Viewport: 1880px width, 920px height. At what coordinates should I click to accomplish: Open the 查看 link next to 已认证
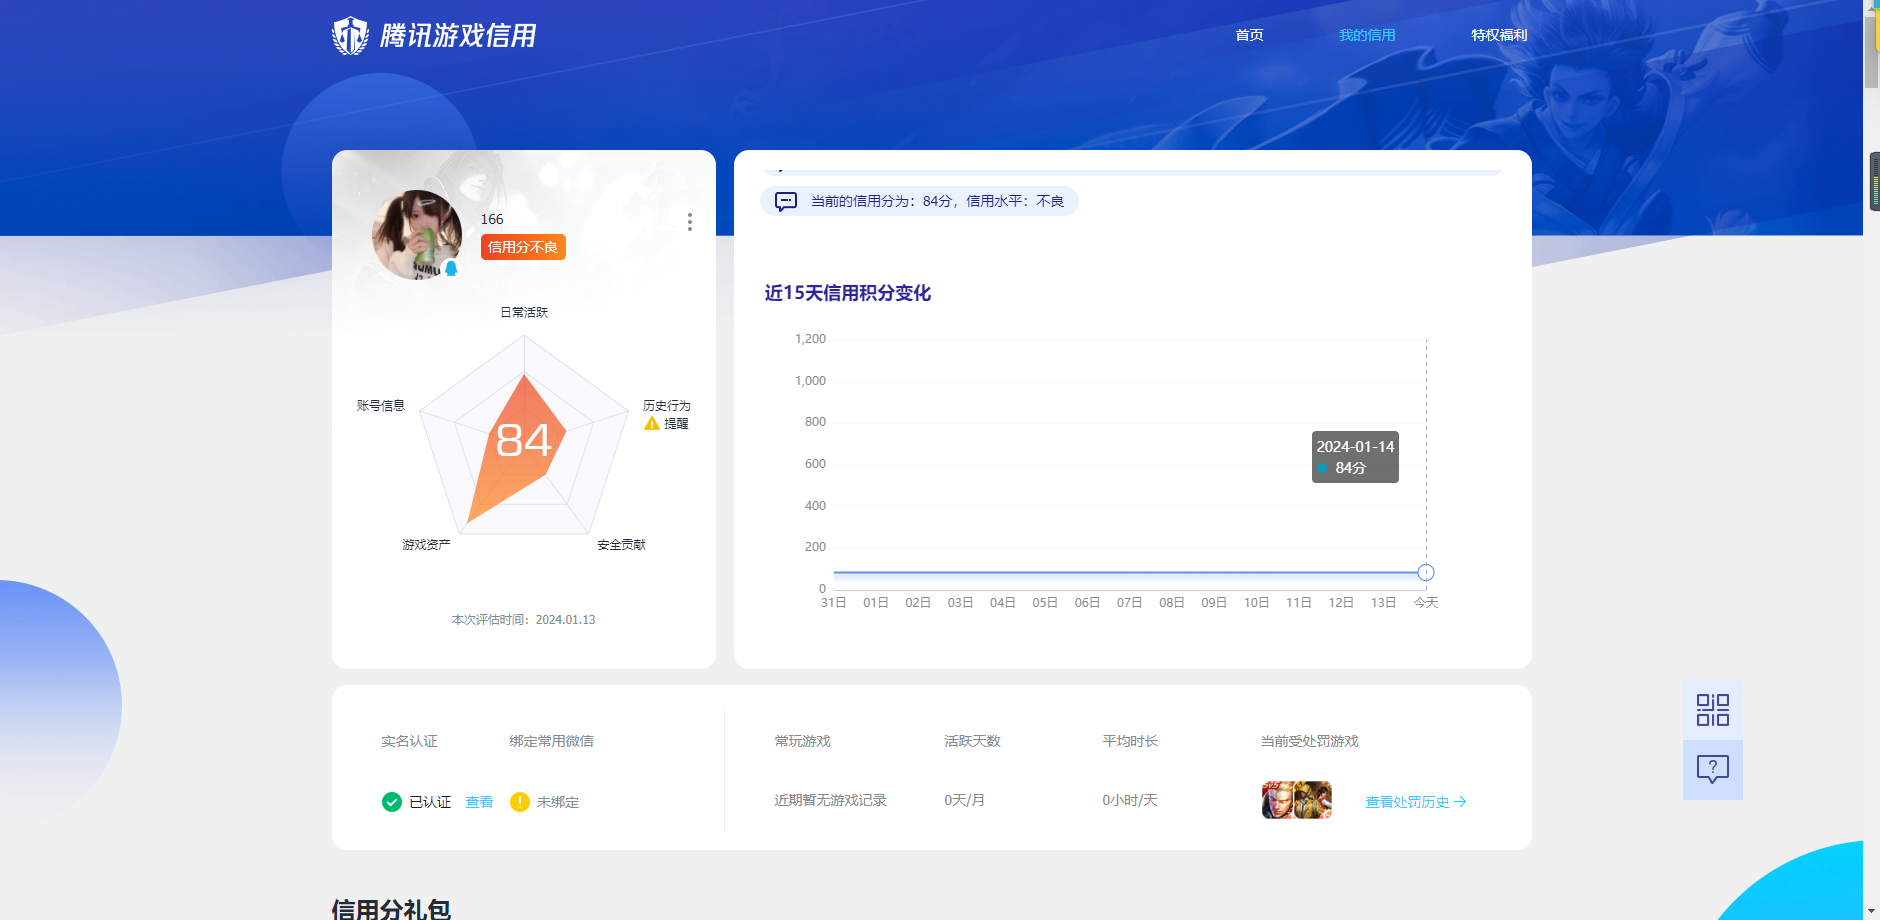479,802
